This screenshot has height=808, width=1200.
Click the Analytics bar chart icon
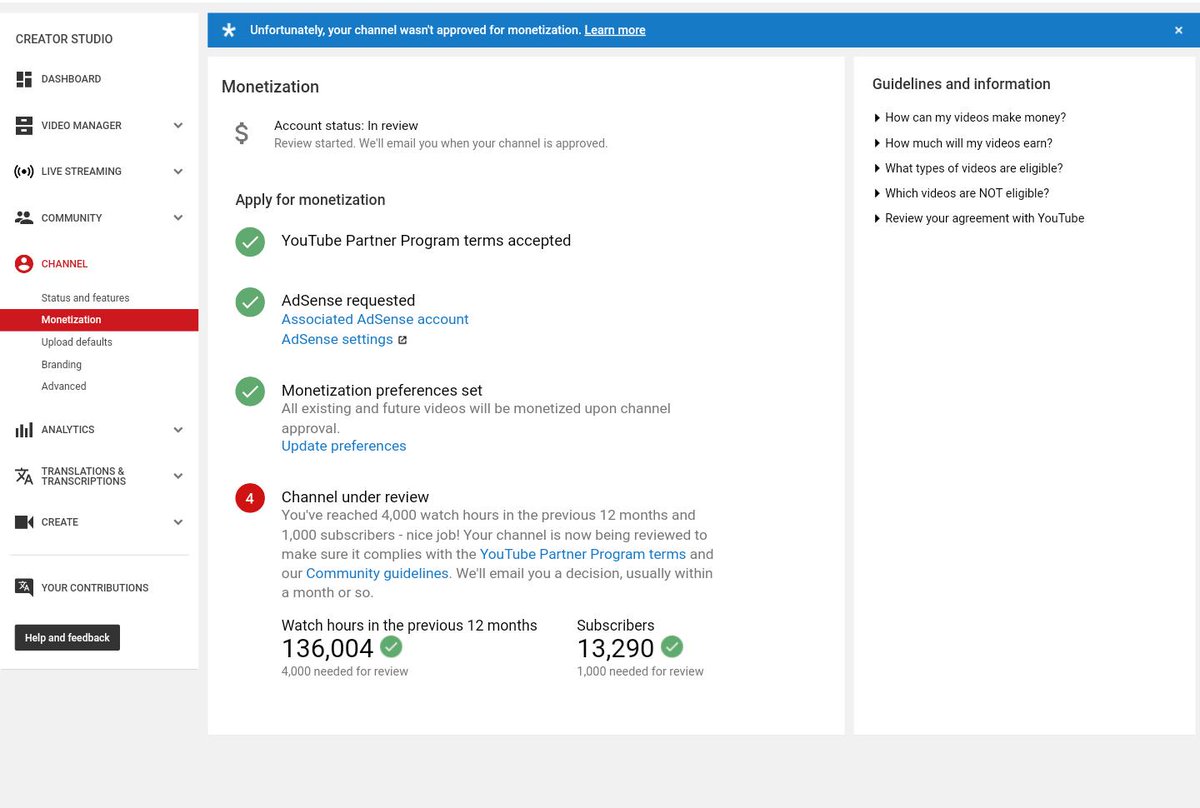click(24, 430)
